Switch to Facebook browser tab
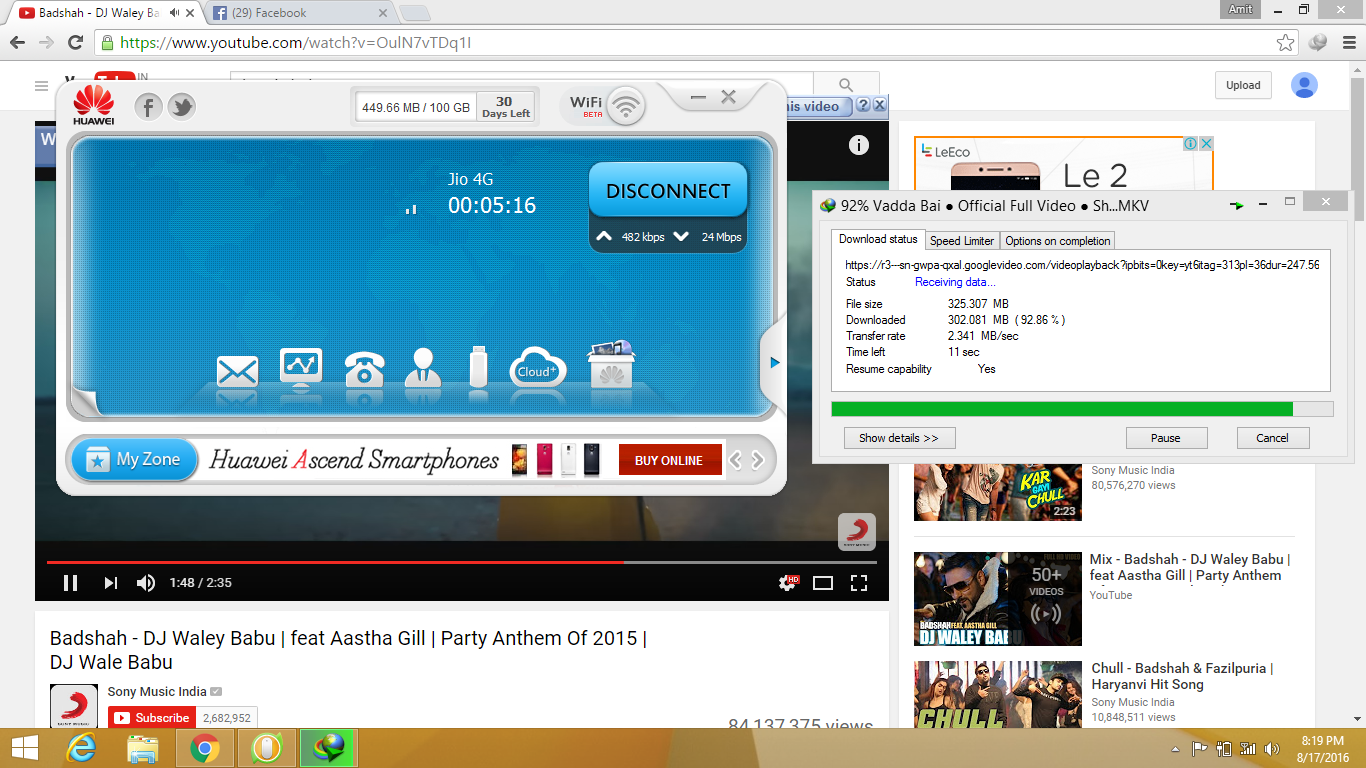The height and width of the screenshot is (768, 1366). [299, 13]
